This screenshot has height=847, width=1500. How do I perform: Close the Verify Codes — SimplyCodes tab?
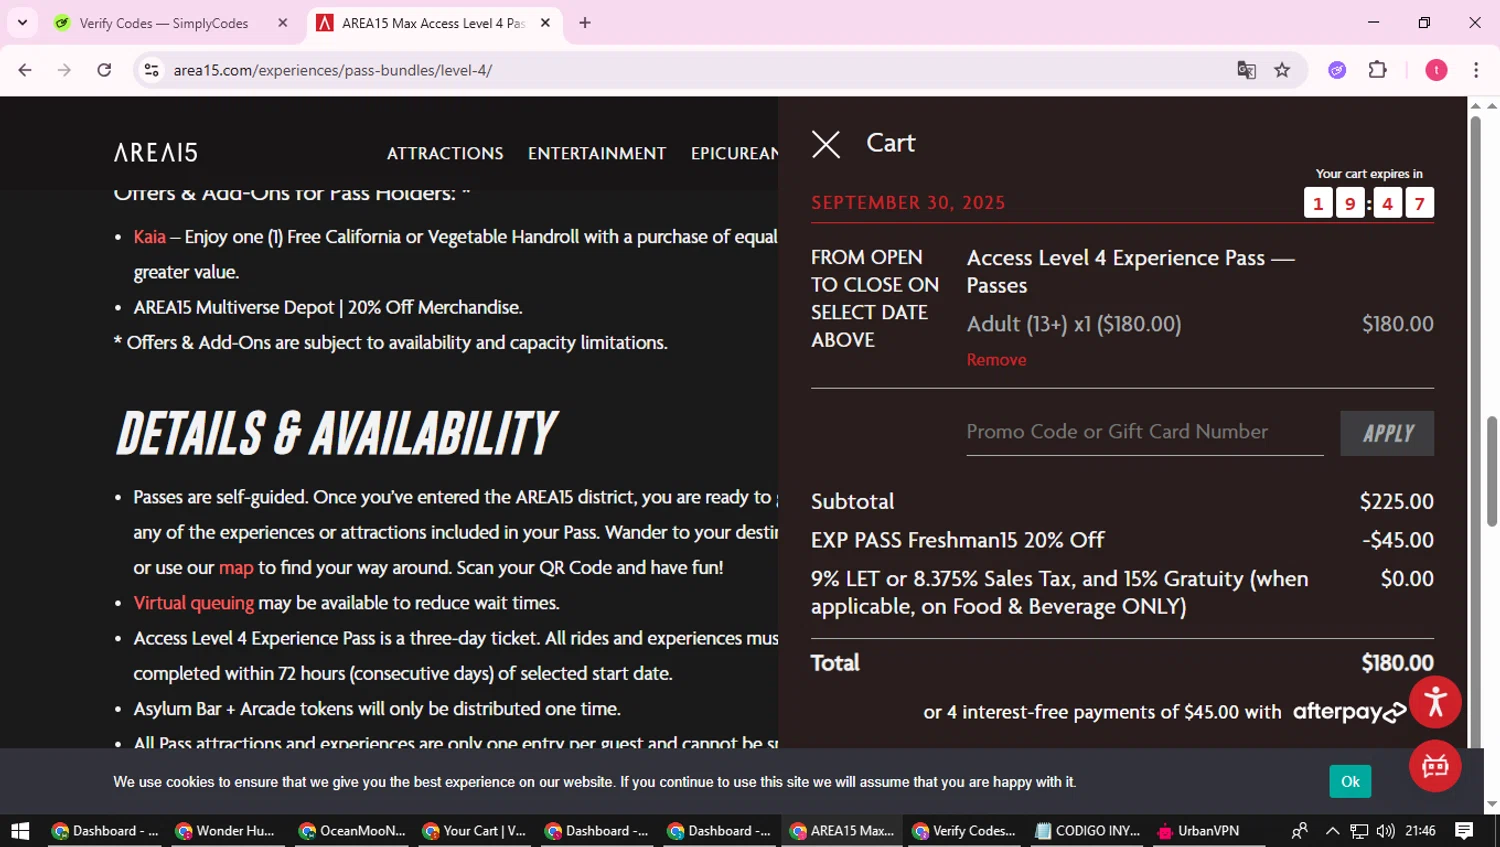[283, 23]
